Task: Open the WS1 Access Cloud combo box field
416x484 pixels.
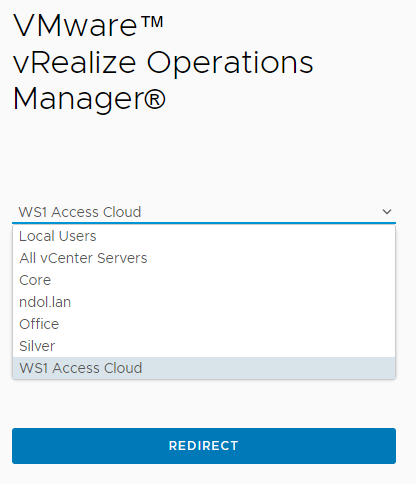Action: tap(204, 212)
